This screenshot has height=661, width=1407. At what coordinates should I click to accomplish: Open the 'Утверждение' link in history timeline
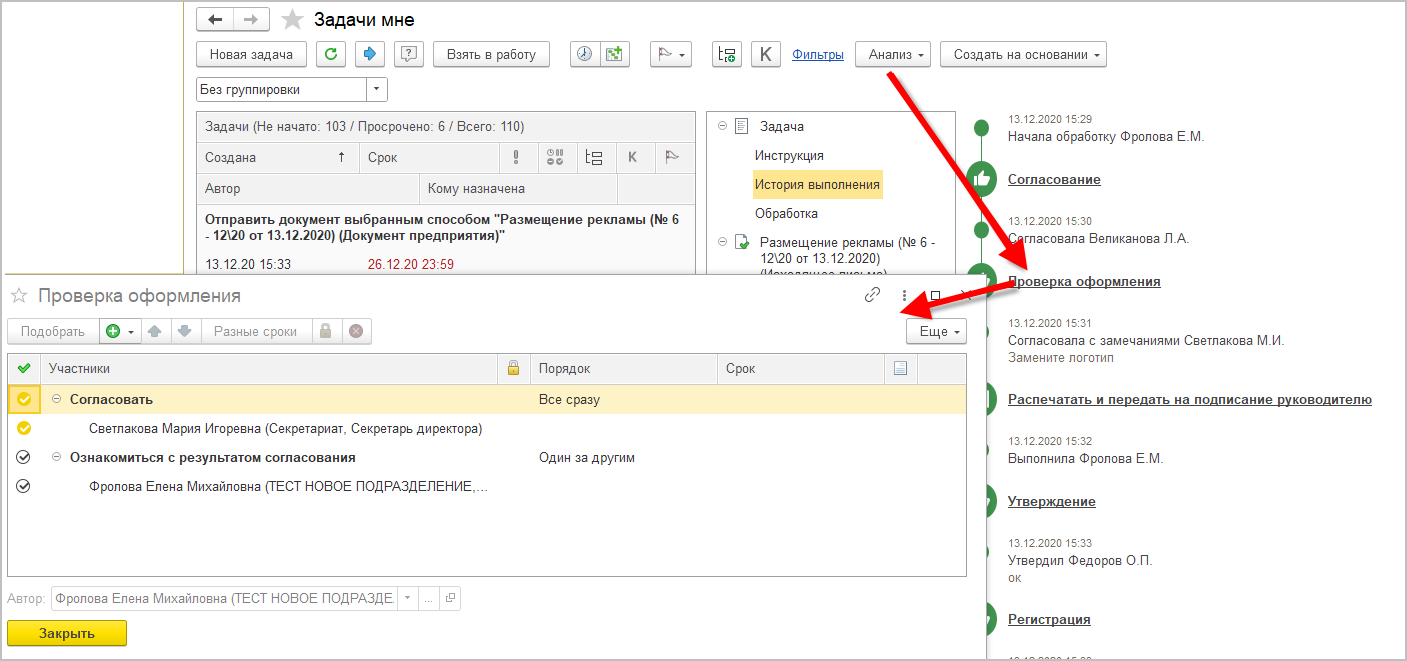coord(1052,501)
